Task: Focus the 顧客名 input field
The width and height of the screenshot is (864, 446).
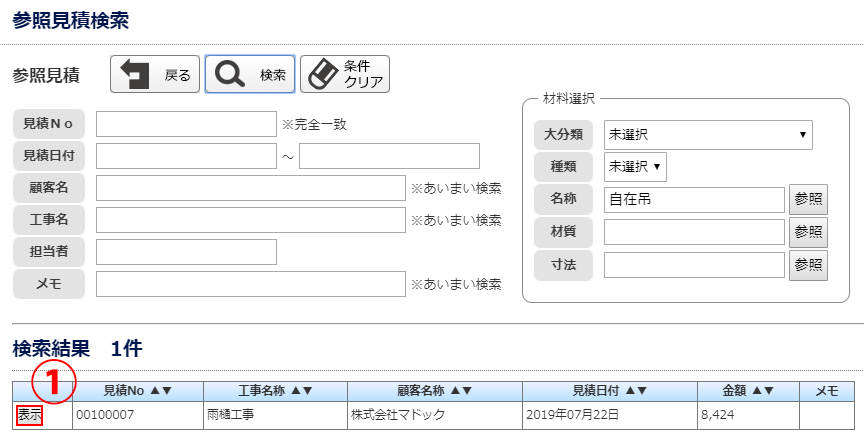Action: point(250,188)
